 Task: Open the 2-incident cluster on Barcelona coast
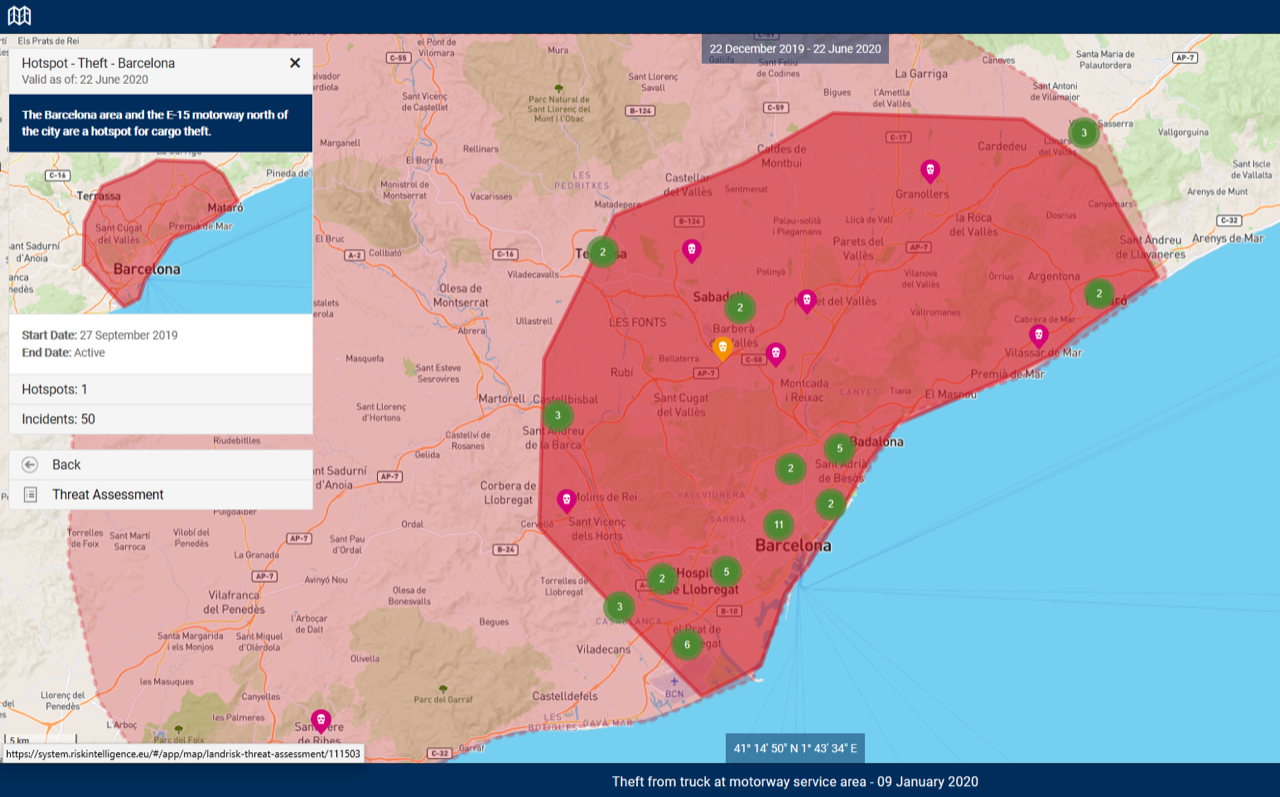pyautogui.click(x=830, y=504)
